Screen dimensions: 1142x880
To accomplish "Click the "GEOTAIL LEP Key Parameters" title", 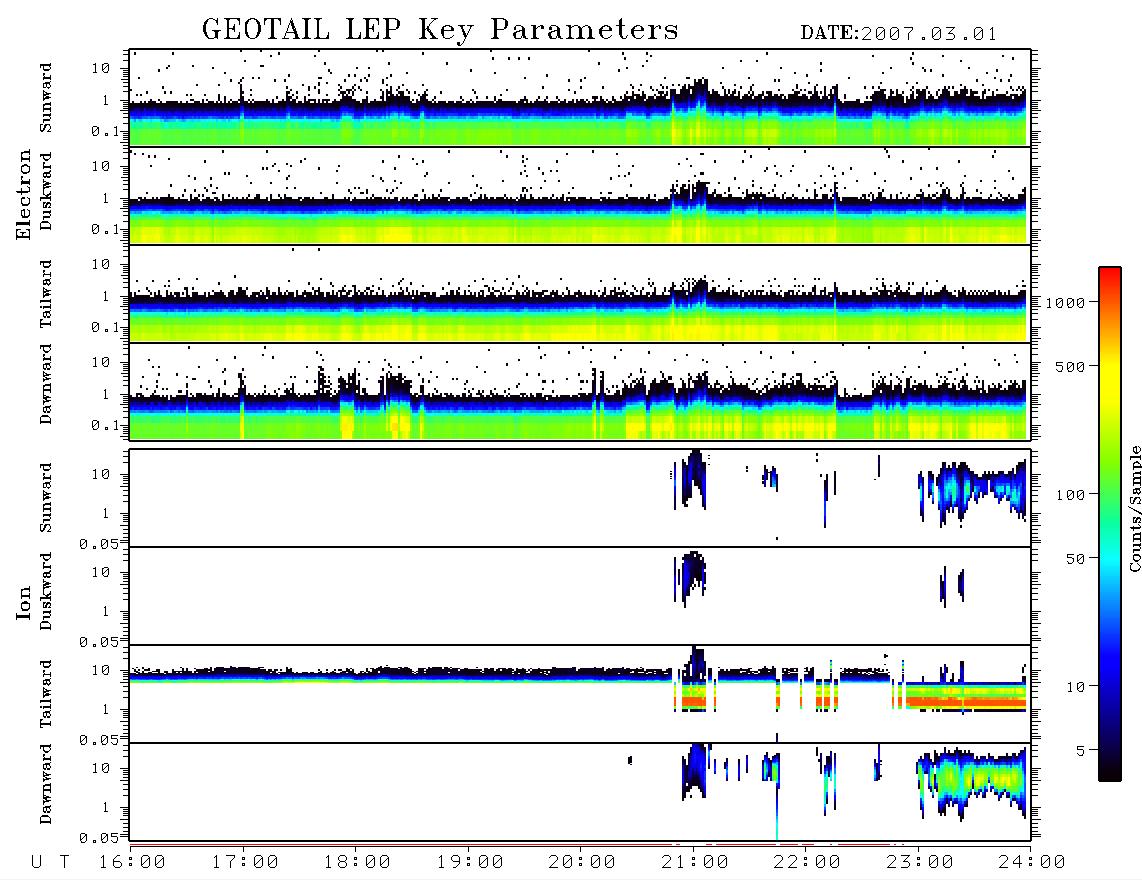I will [x=440, y=30].
